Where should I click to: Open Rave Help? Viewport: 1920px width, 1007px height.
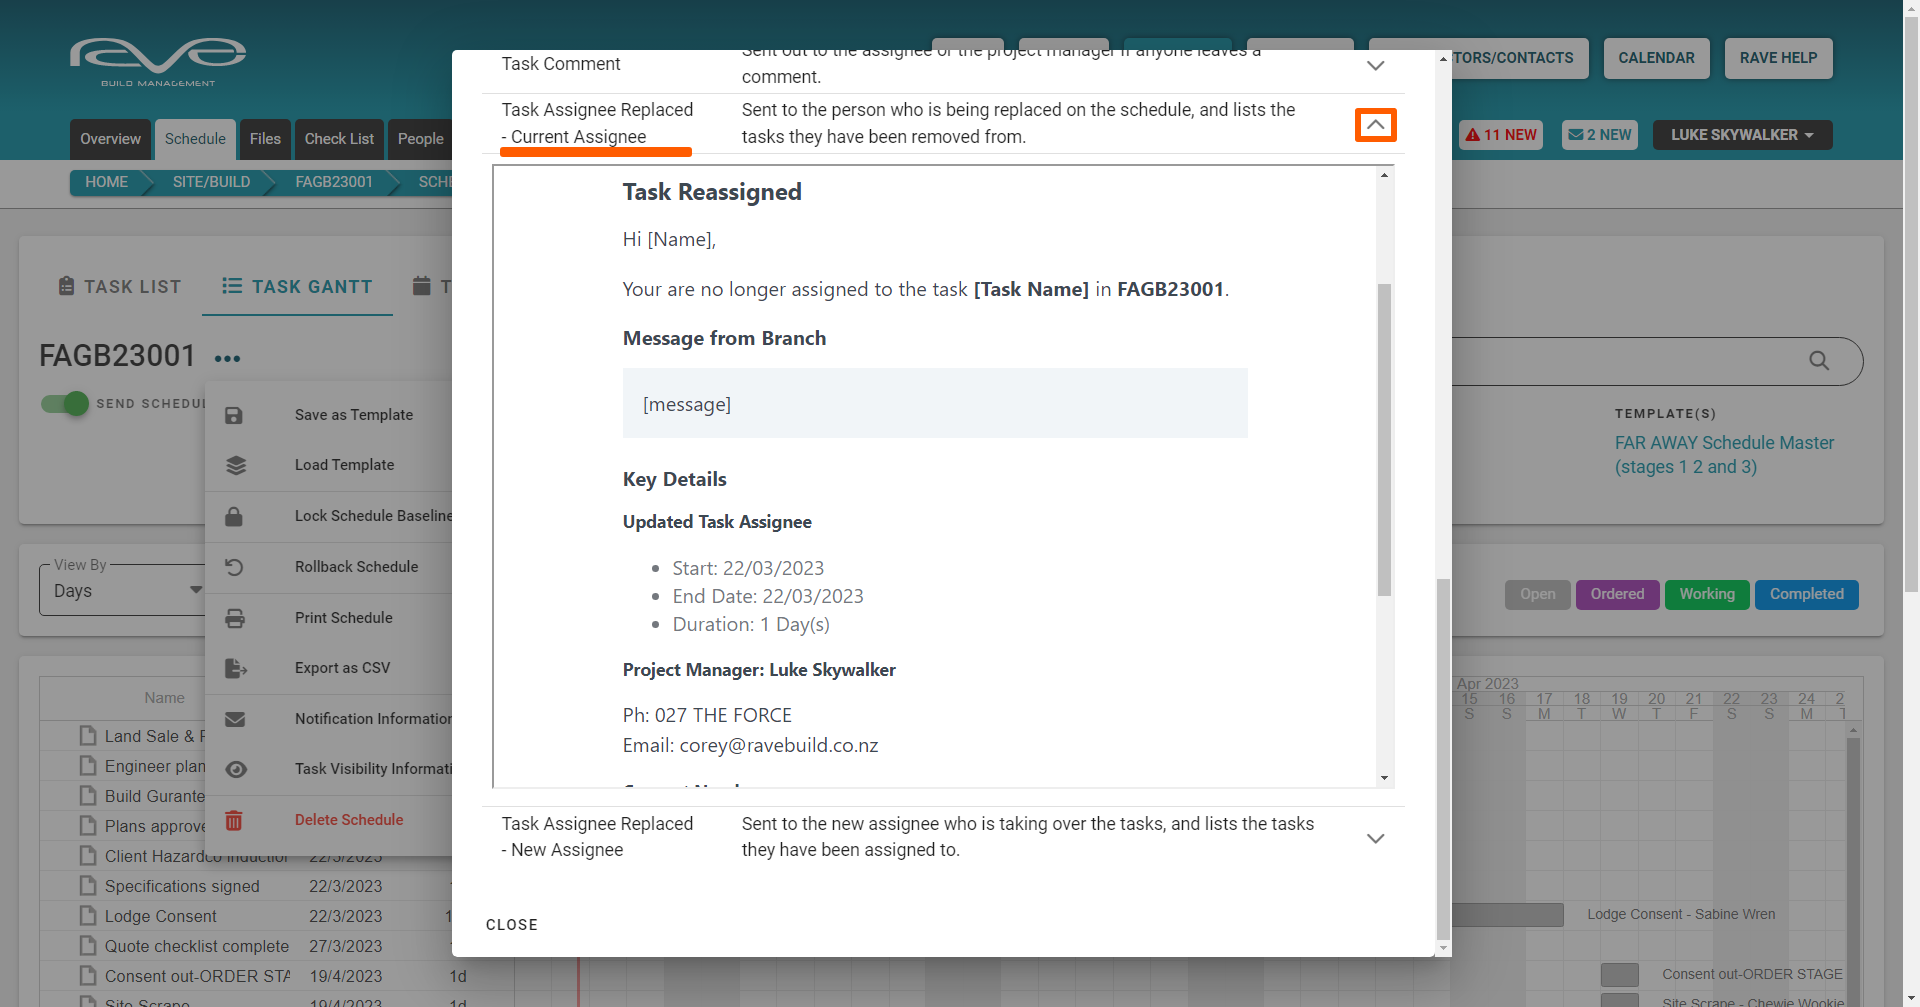tap(1779, 58)
